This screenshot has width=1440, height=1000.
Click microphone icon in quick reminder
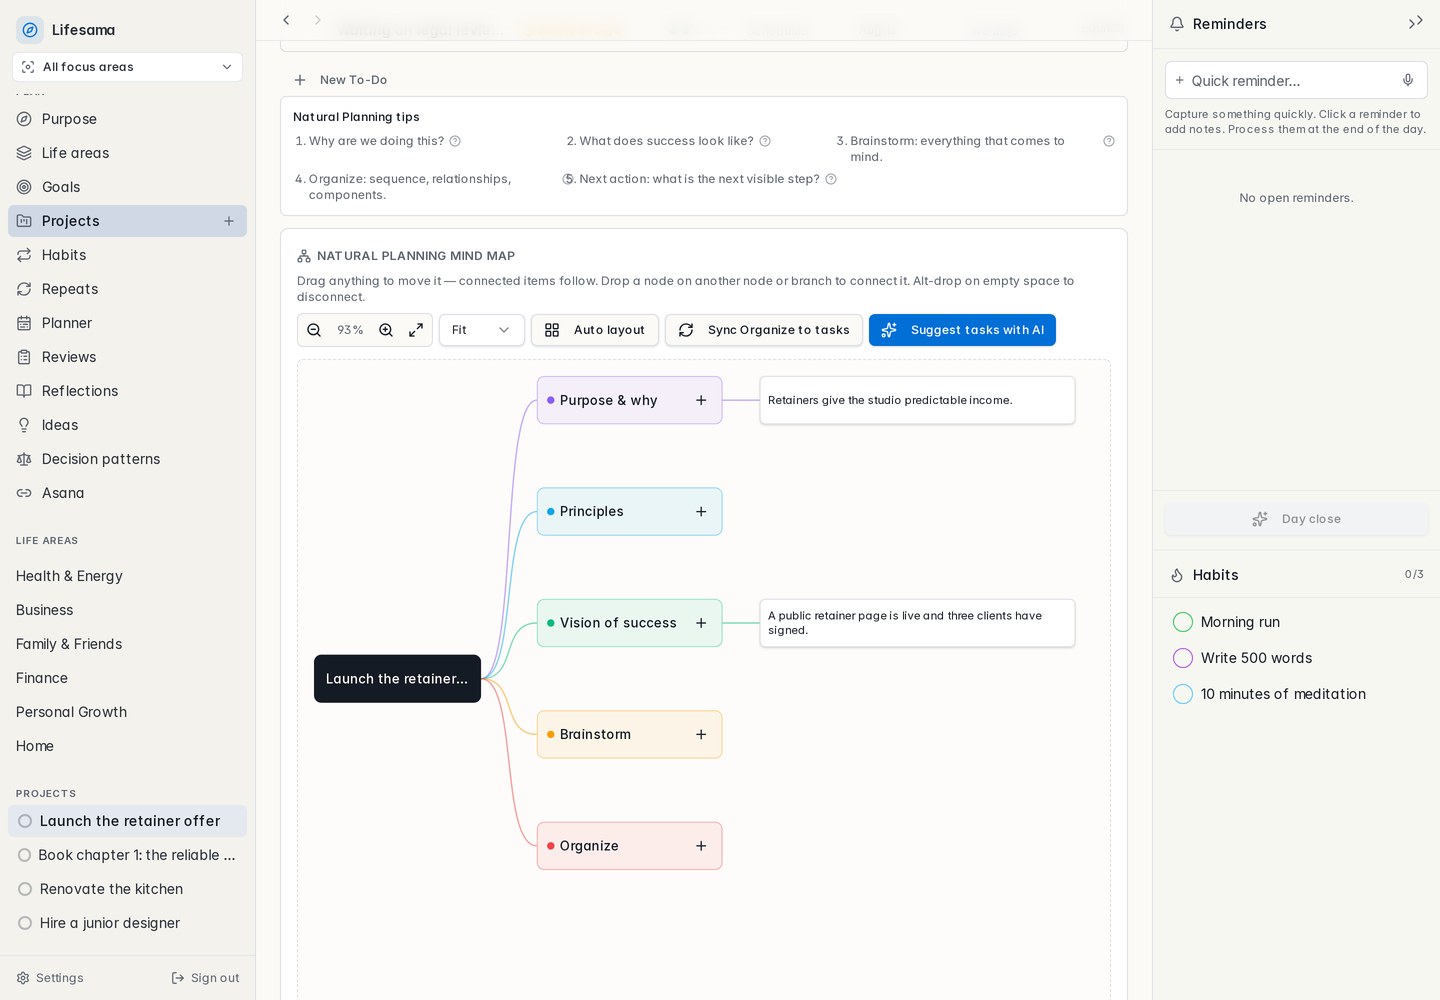click(x=1408, y=80)
